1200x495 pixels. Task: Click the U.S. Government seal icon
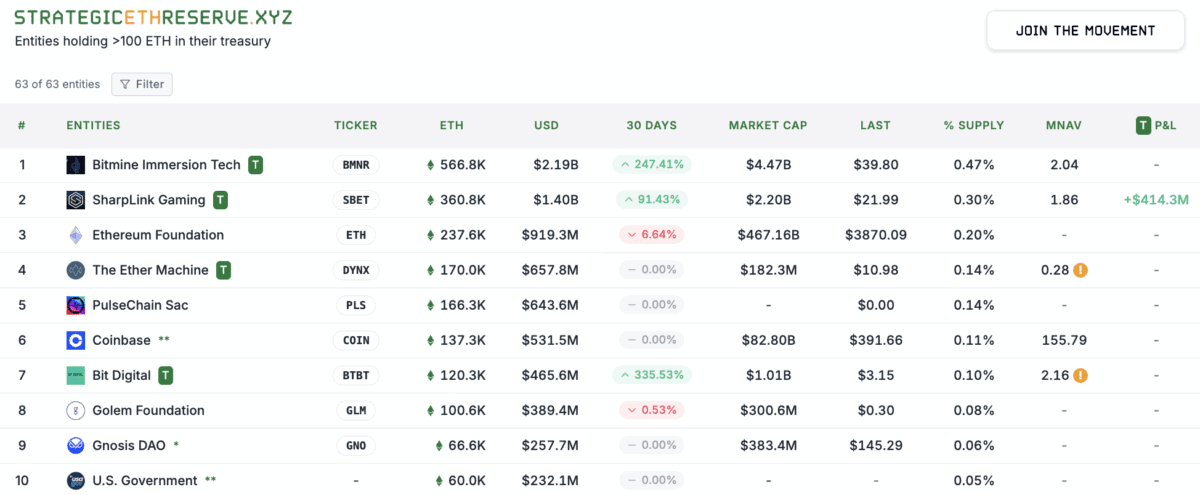(75, 480)
